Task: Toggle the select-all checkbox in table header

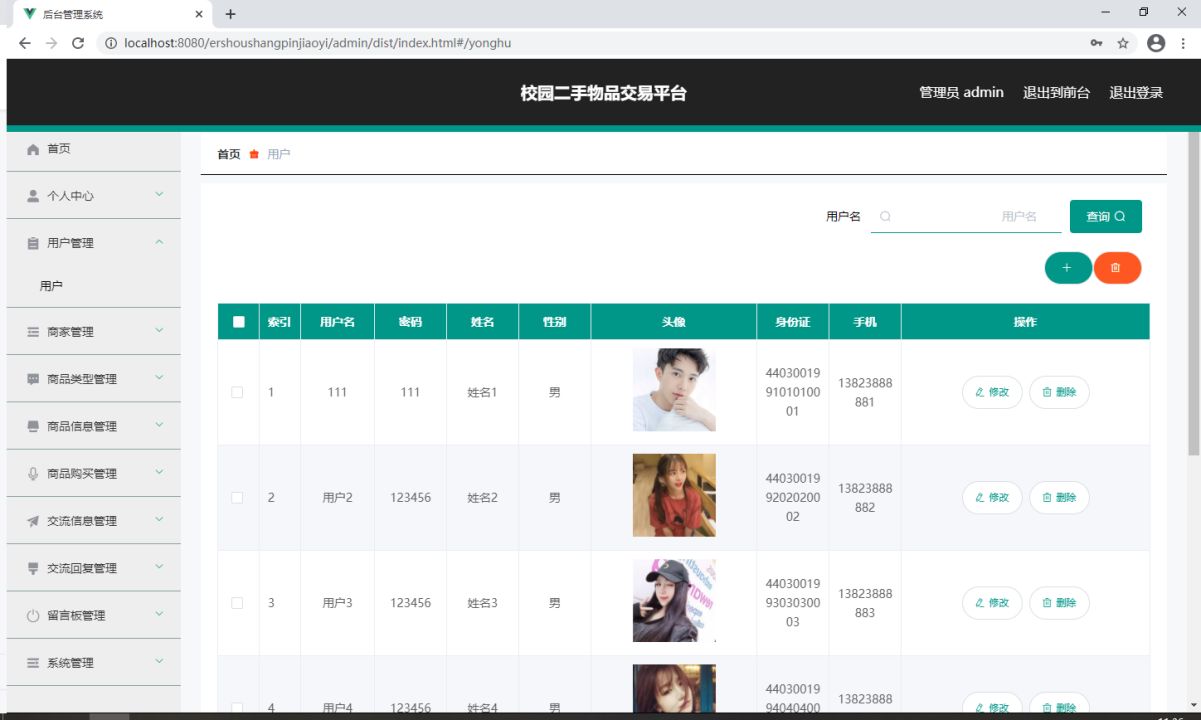Action: click(238, 322)
